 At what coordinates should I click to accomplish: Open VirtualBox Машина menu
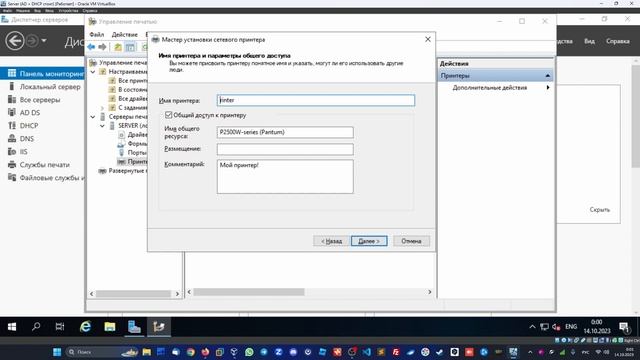23,11
